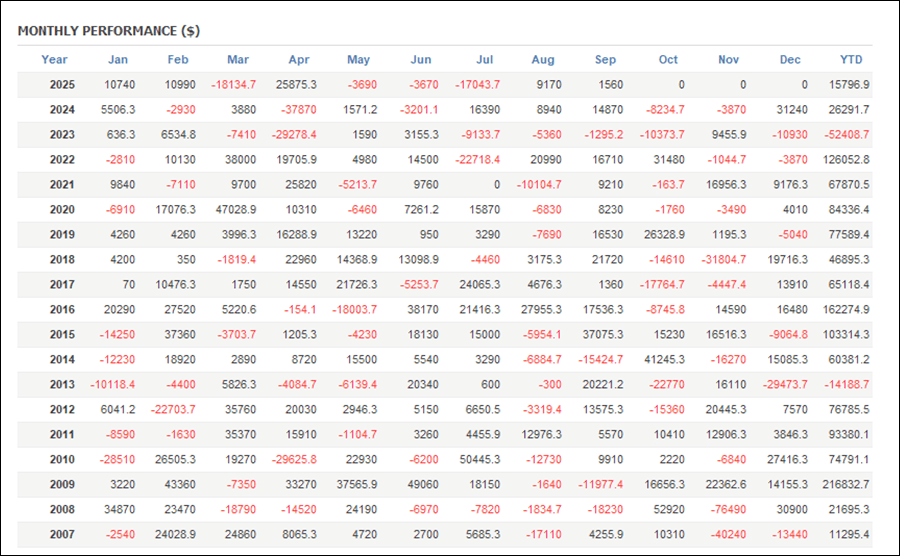Click the Year column header

click(x=54, y=60)
